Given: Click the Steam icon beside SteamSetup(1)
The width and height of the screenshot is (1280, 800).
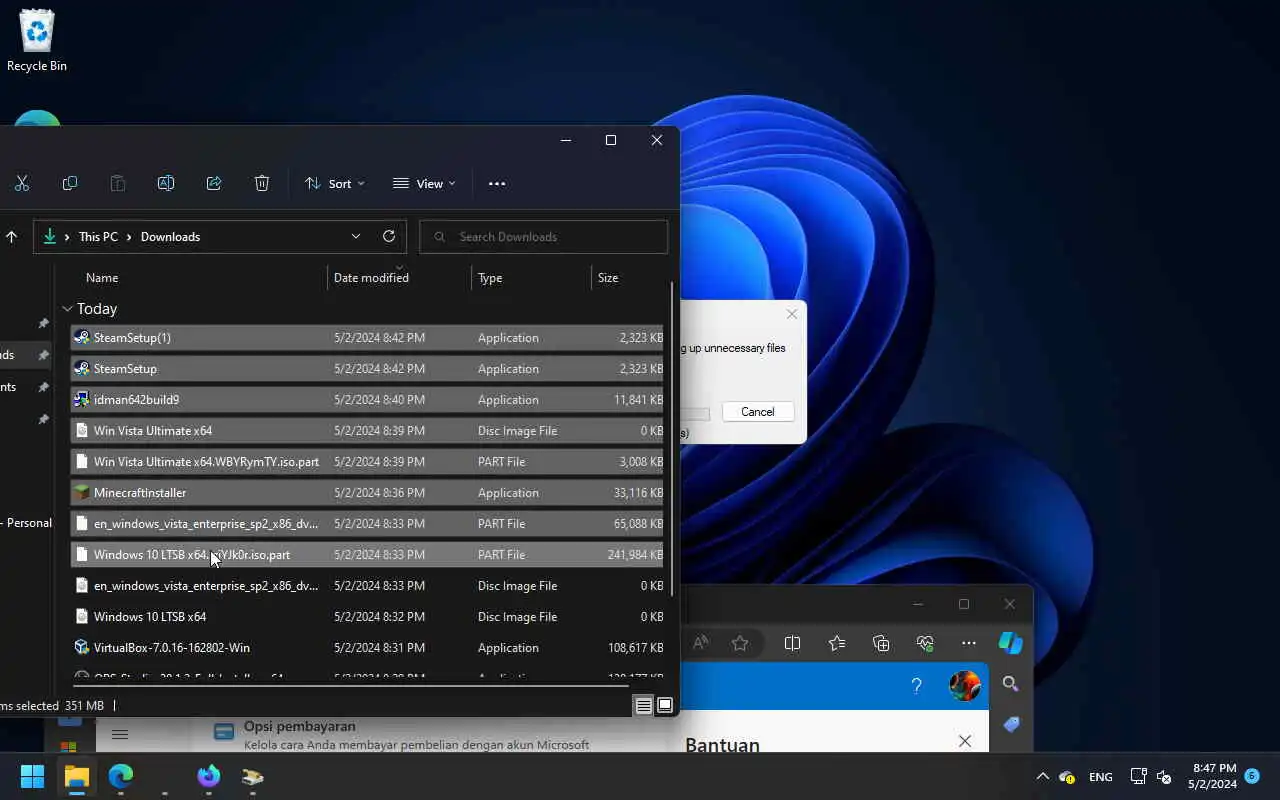Looking at the screenshot, I should (82, 338).
